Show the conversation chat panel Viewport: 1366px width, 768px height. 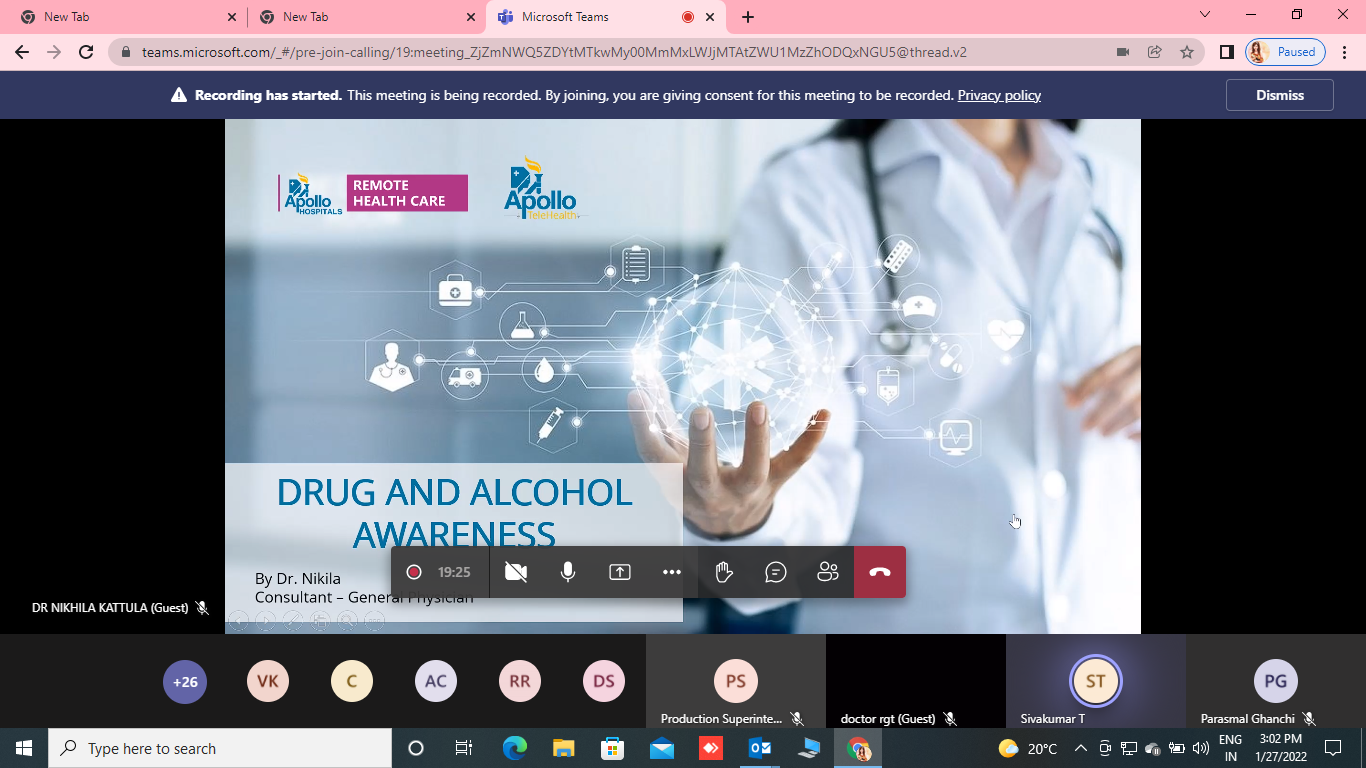pos(776,572)
